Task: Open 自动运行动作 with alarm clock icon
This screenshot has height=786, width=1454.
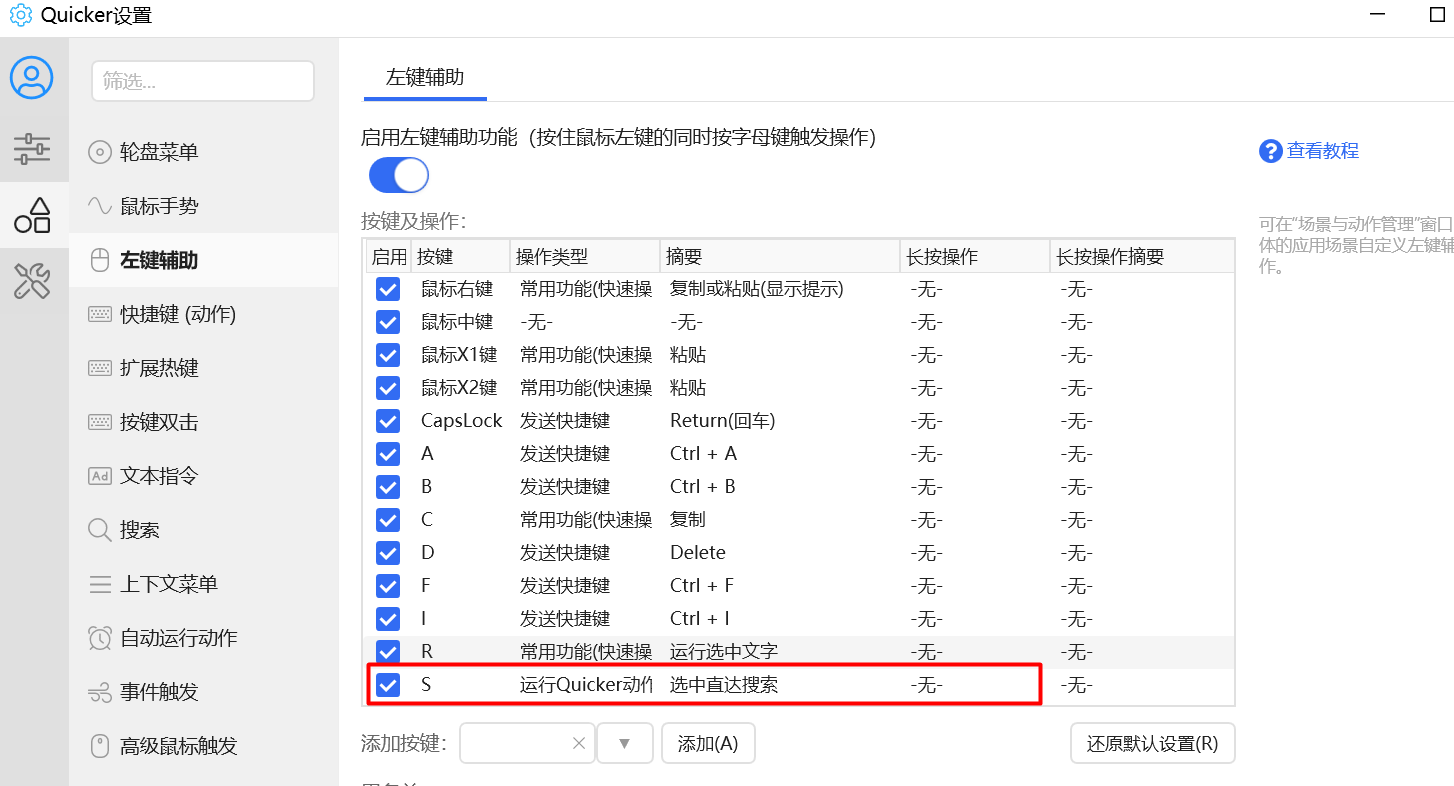Action: 178,638
